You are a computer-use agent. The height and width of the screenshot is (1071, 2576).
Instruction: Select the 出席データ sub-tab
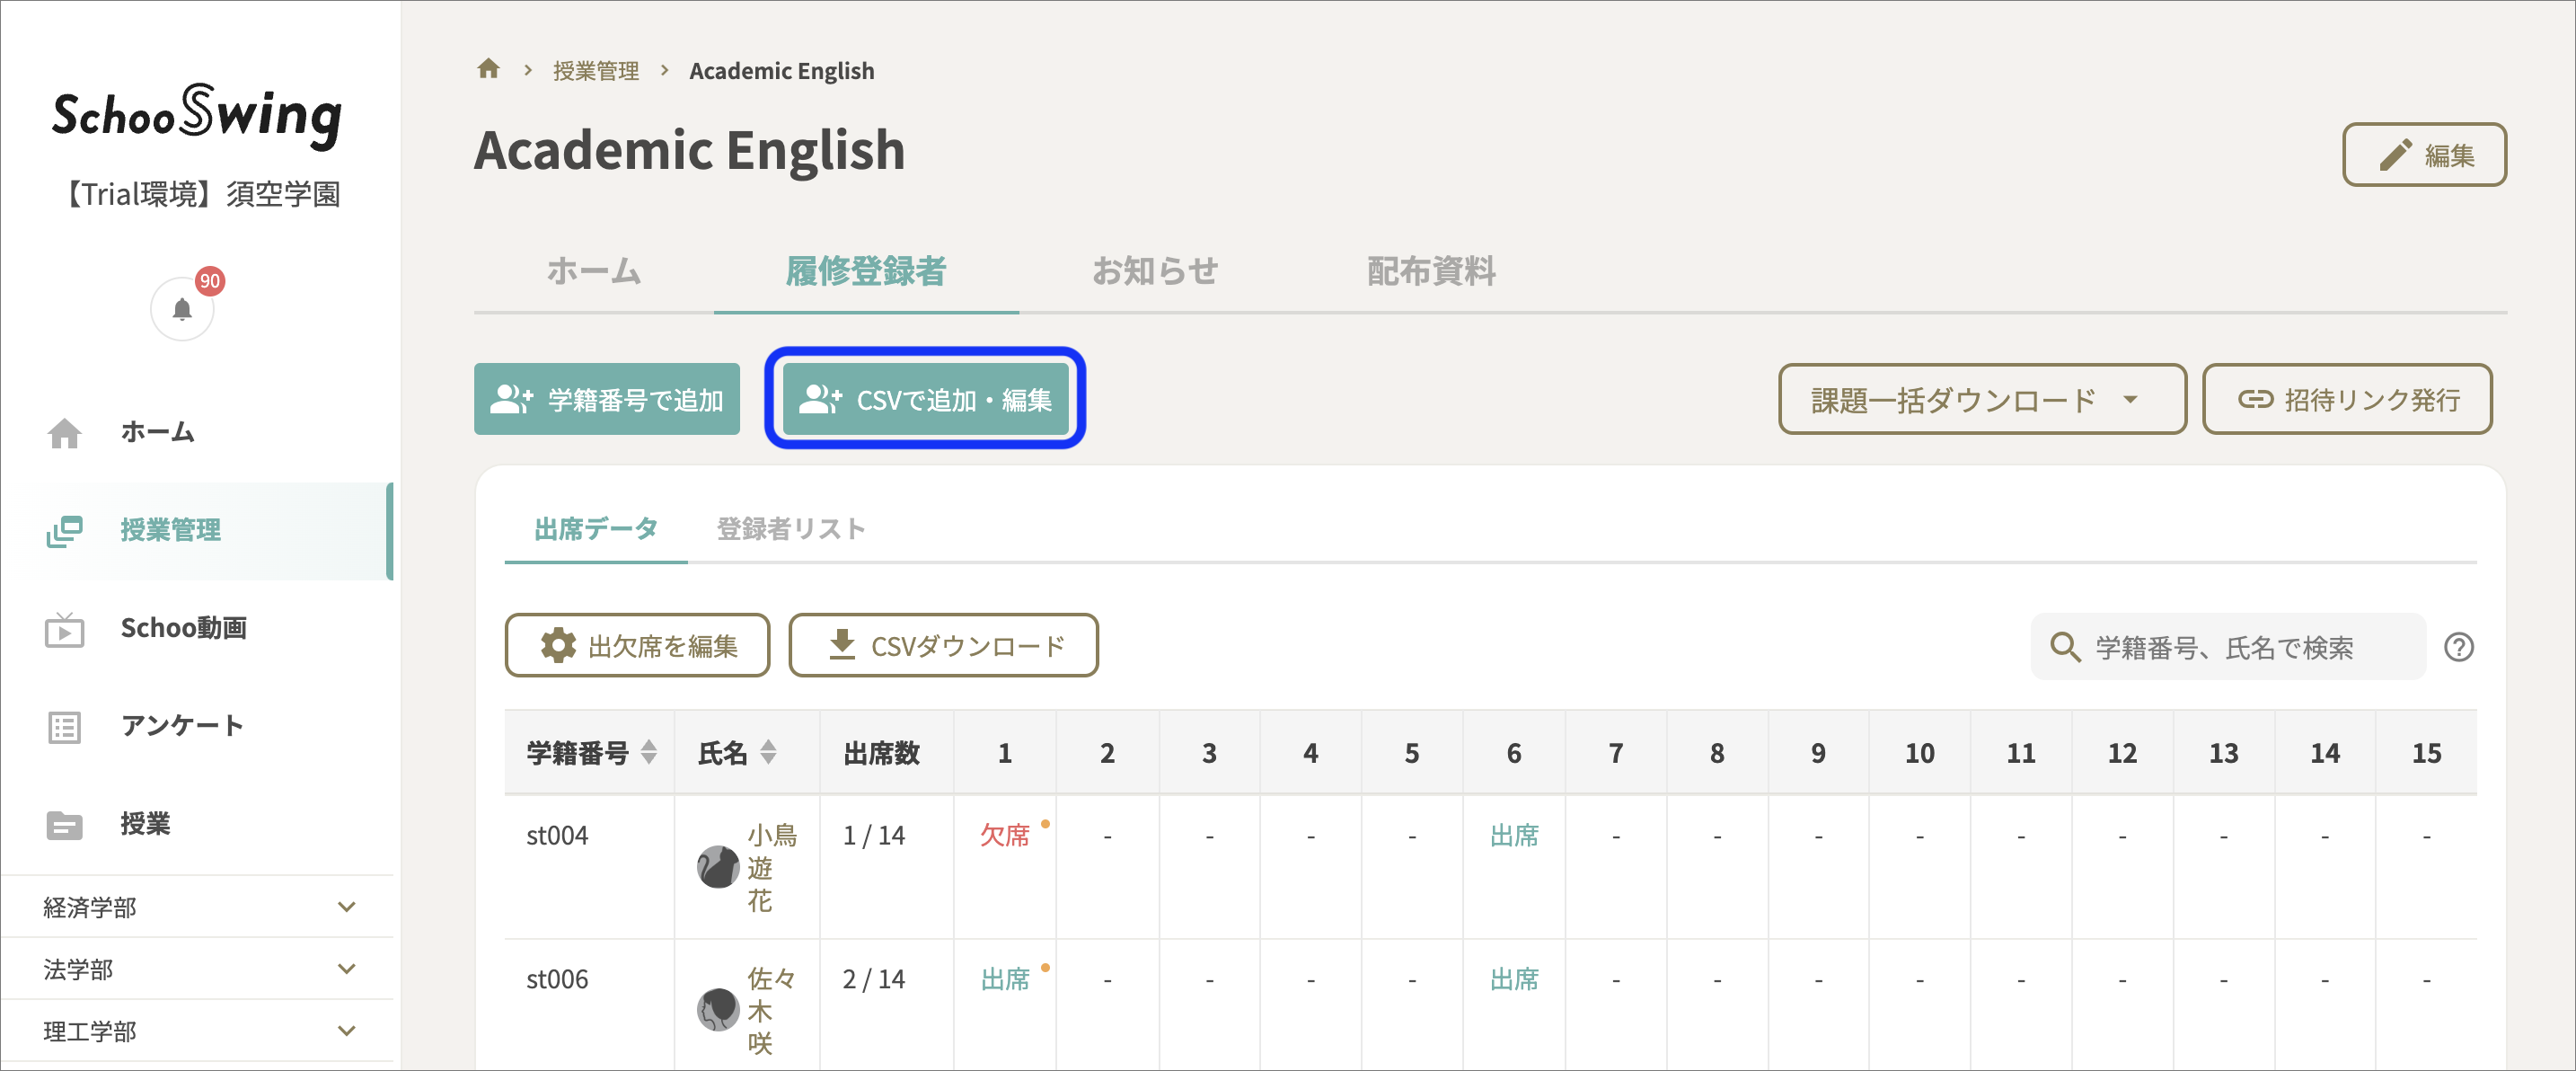[596, 529]
